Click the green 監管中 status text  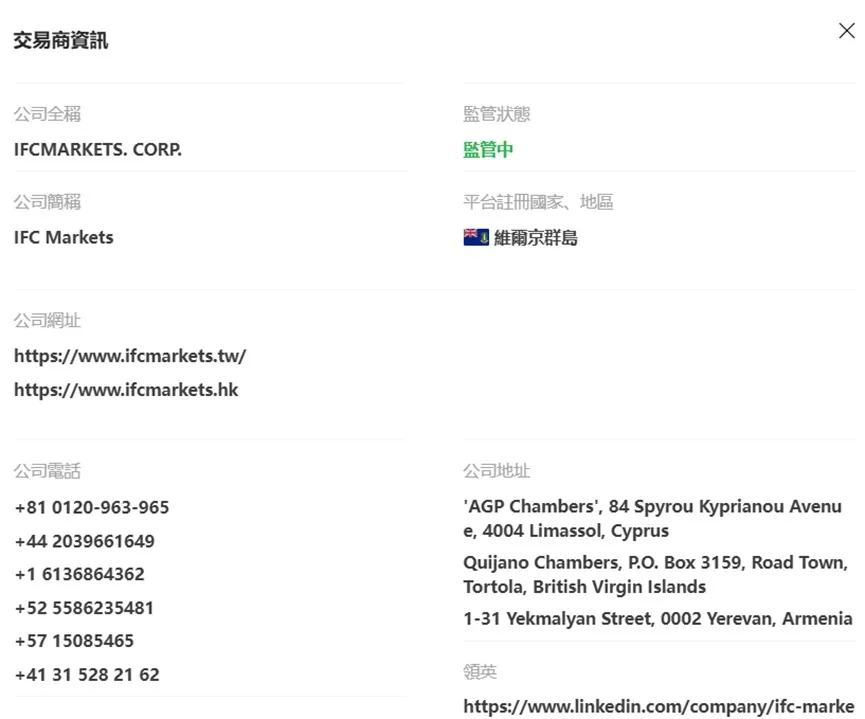[x=488, y=150]
